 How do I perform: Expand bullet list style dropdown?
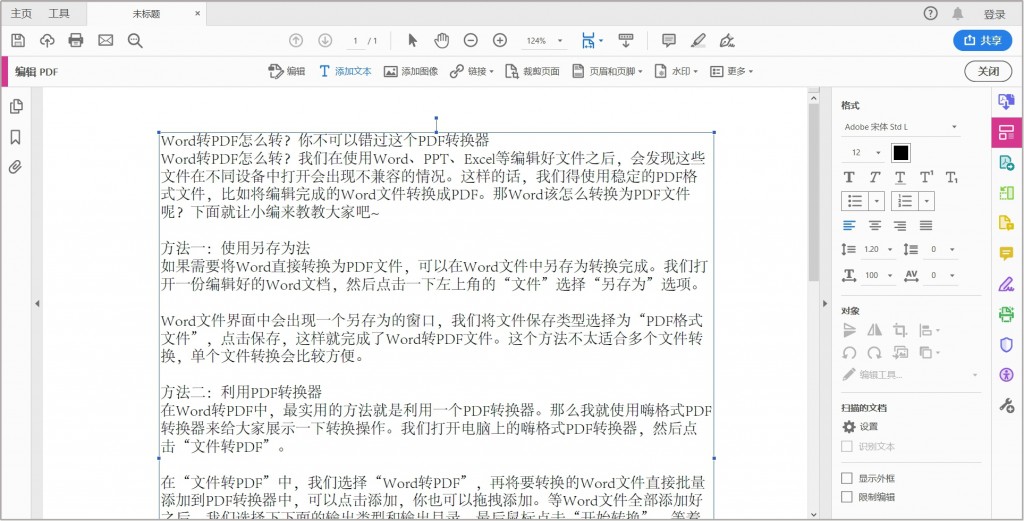click(x=876, y=200)
